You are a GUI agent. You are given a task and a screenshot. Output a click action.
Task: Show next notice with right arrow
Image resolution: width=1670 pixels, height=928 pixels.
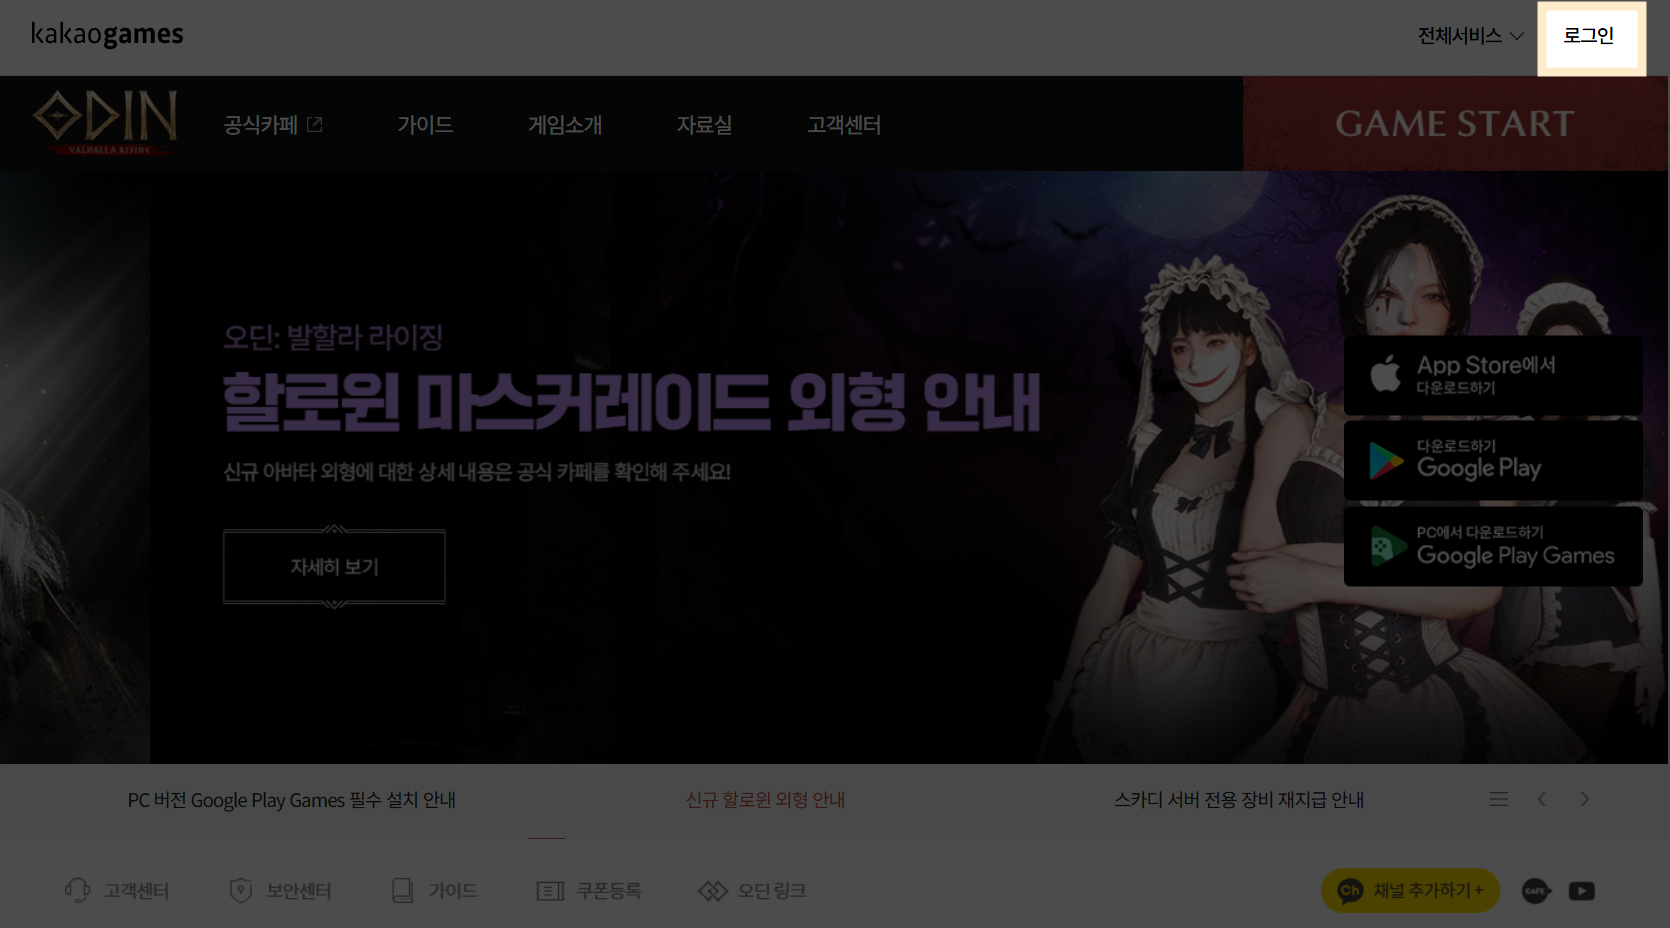pos(1584,799)
